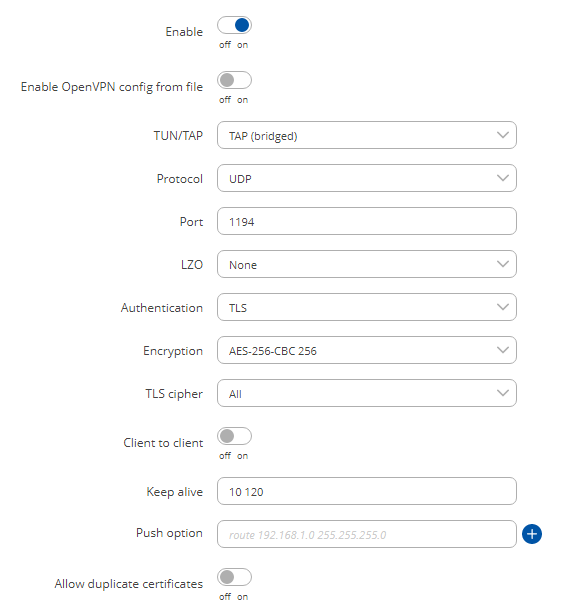
Task: Expand the Encryption AES-256-CBC dropdown
Action: [367, 350]
